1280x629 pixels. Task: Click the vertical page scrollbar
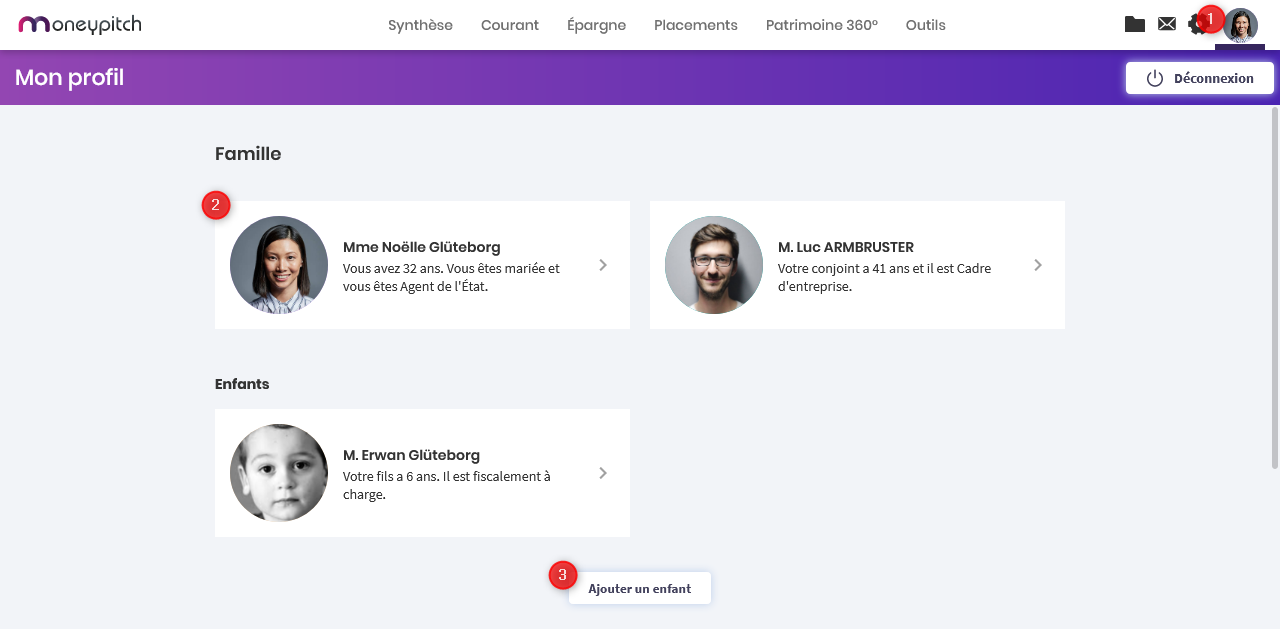tap(1274, 288)
